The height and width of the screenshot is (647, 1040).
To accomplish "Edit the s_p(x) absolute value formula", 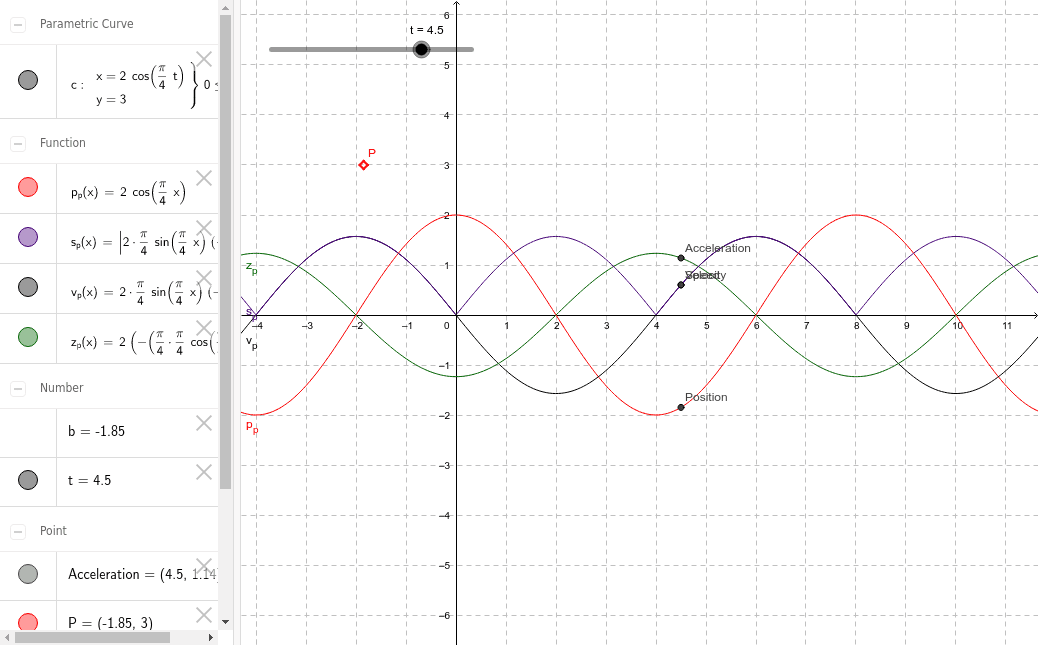I will (x=144, y=242).
